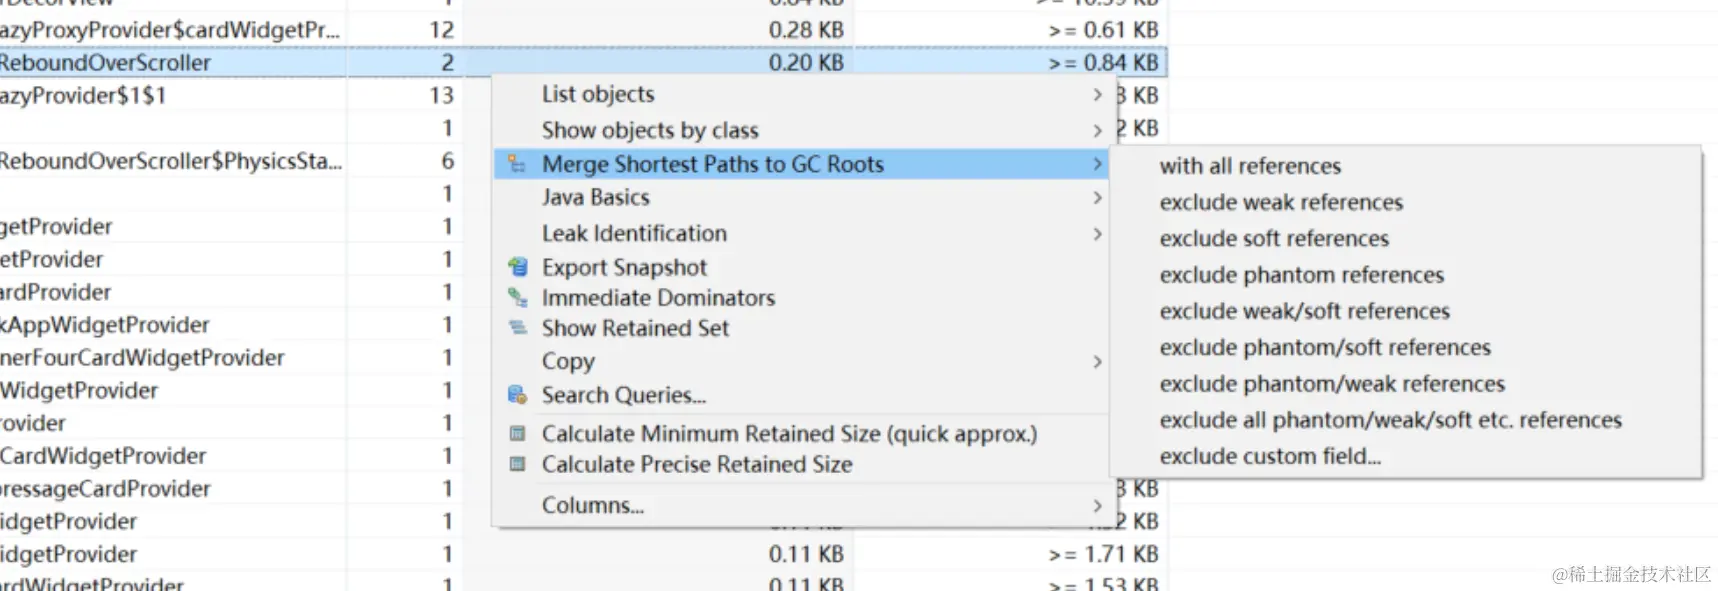Click the Immediate Dominators icon
This screenshot has height=591, width=1718.
tap(517, 297)
